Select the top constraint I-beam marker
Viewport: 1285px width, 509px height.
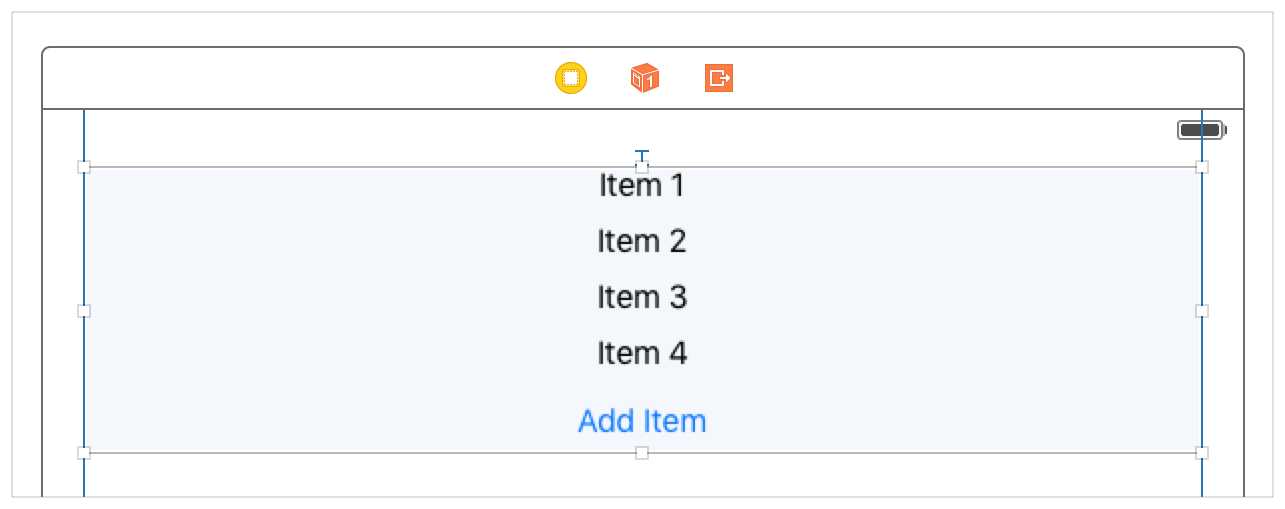point(642,155)
